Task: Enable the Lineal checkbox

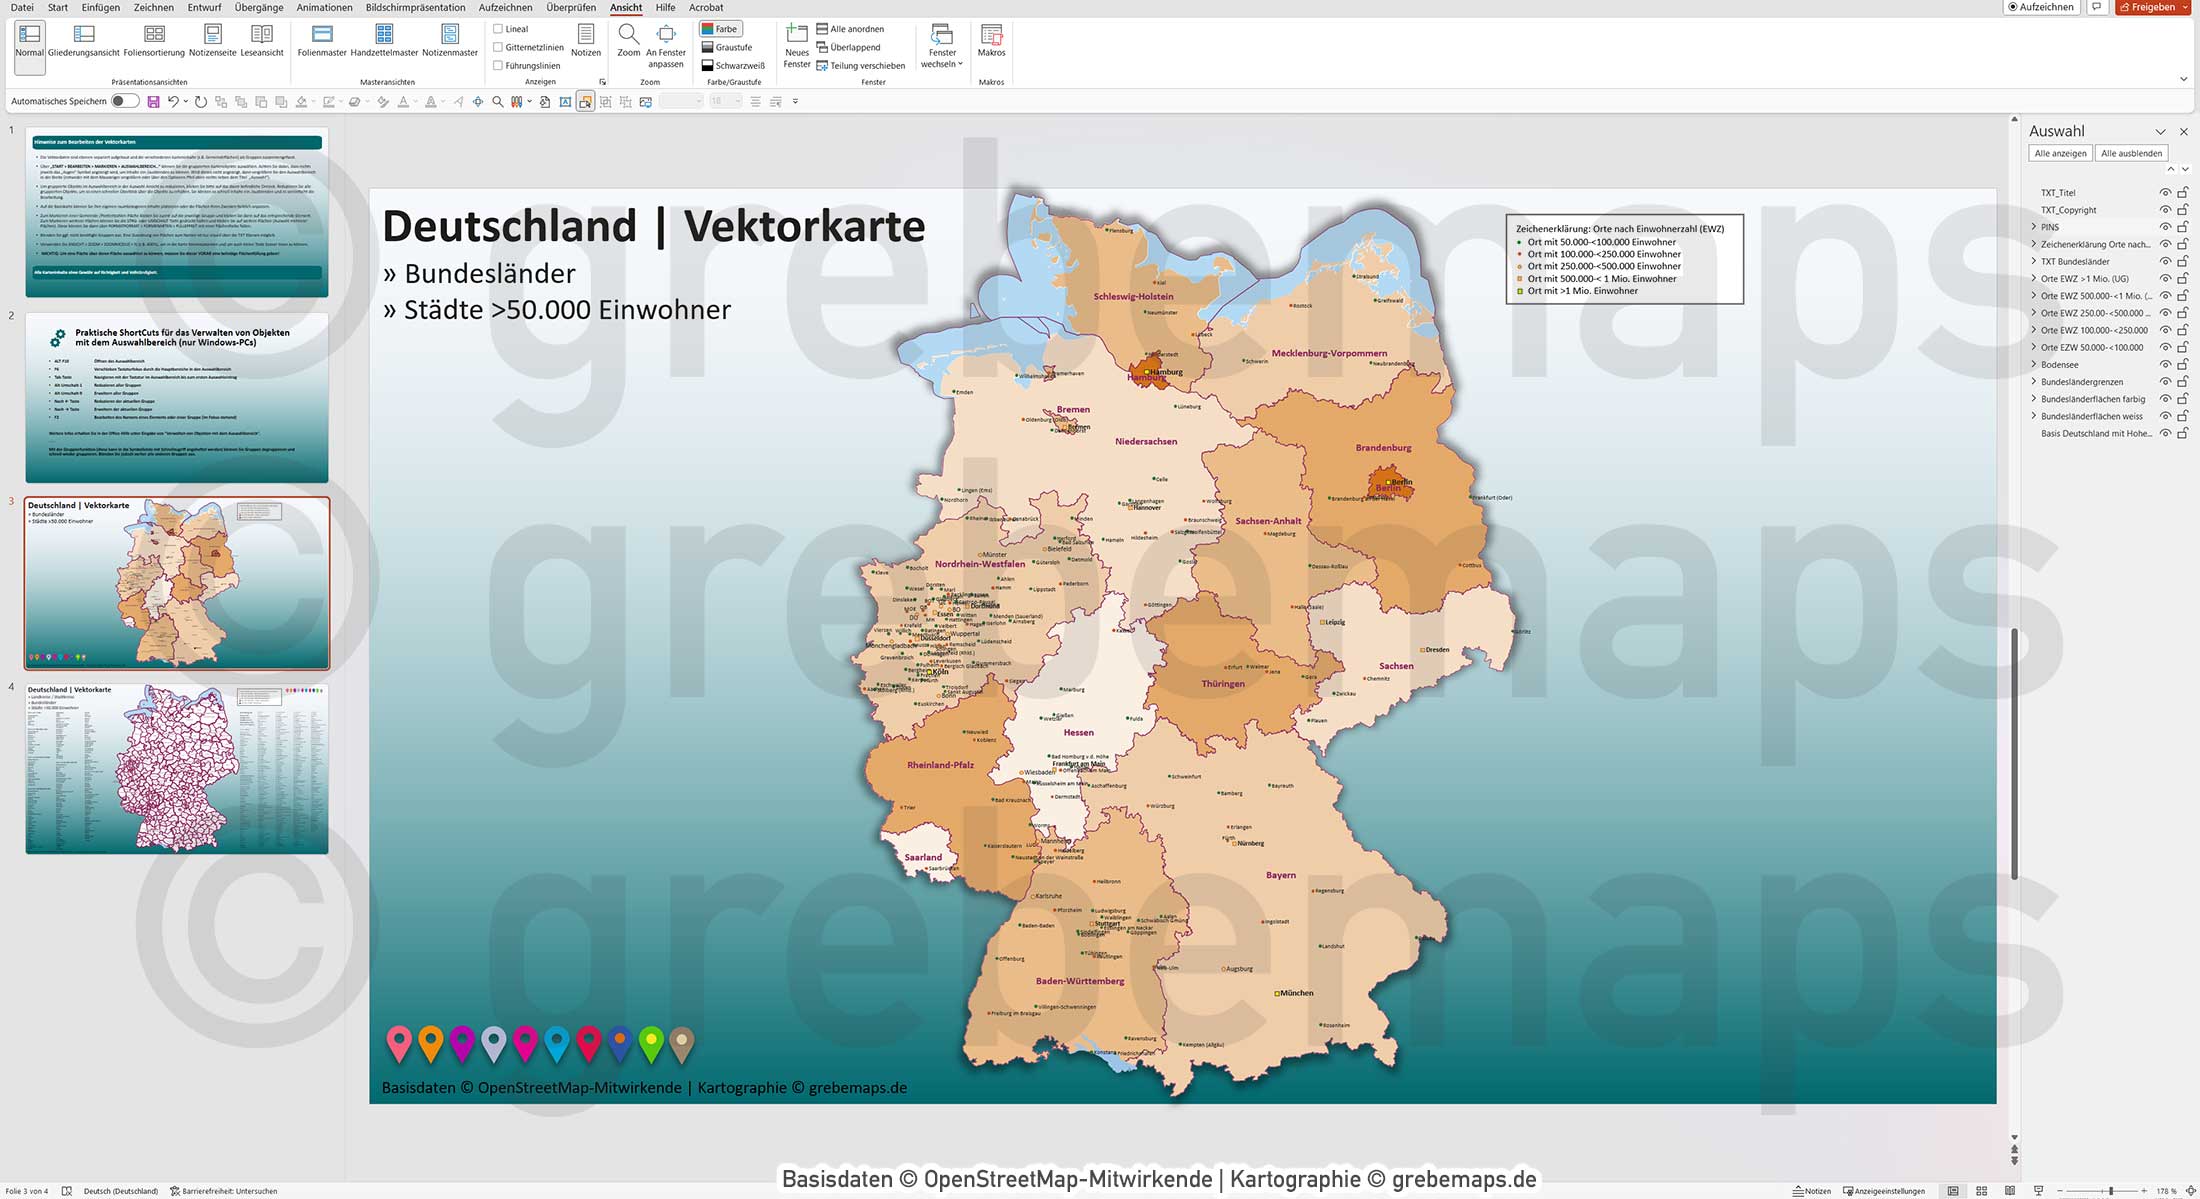Action: pos(497,28)
